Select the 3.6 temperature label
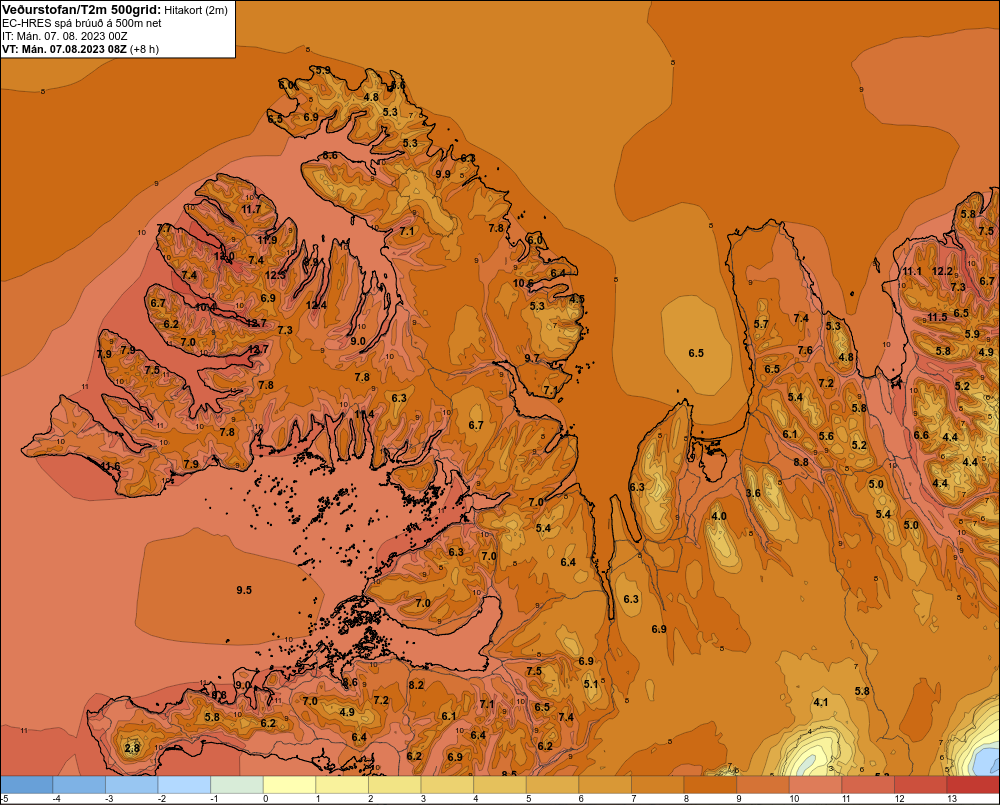1000x805 pixels. (753, 493)
